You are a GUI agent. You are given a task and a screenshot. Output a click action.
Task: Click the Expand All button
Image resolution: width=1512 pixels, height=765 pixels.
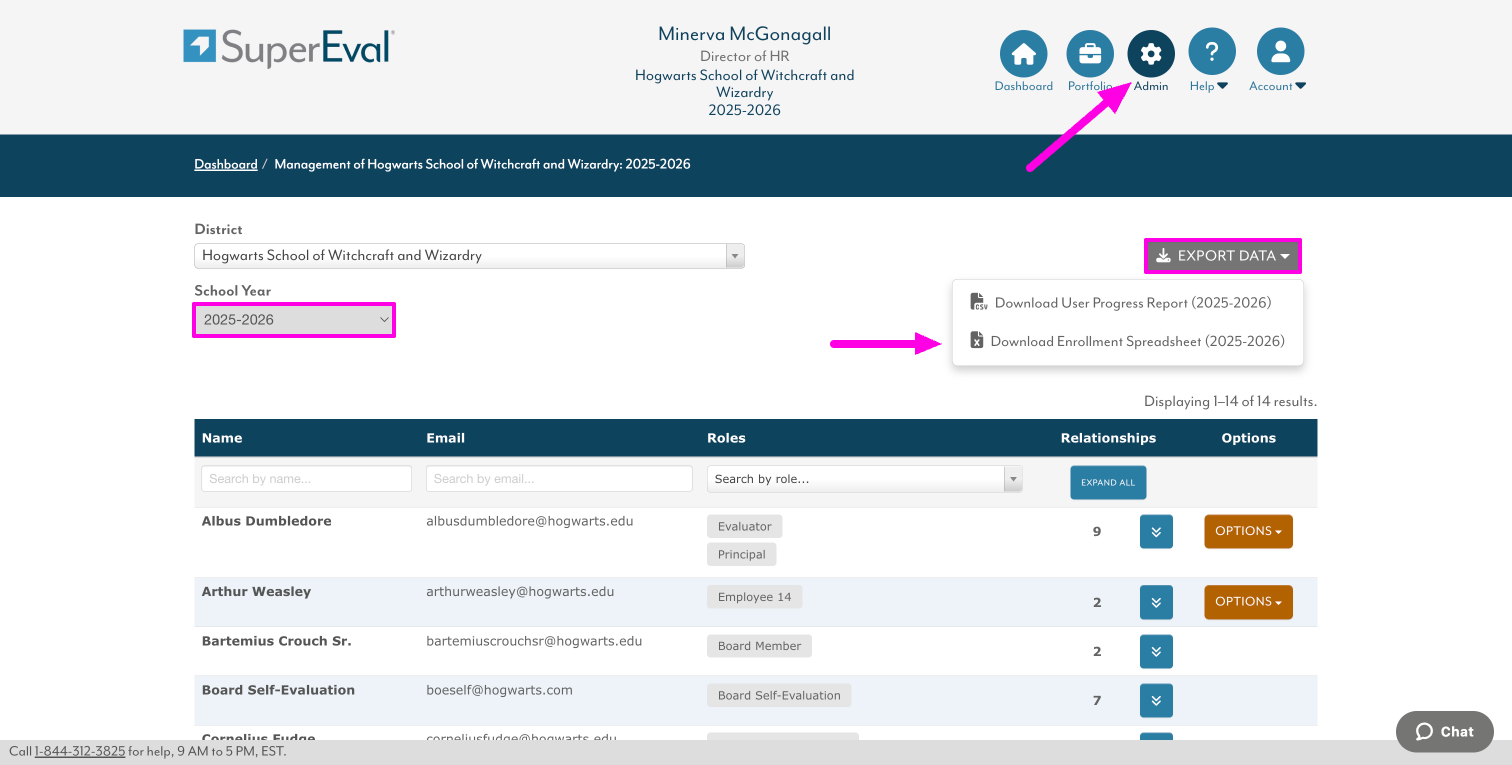(x=1108, y=482)
